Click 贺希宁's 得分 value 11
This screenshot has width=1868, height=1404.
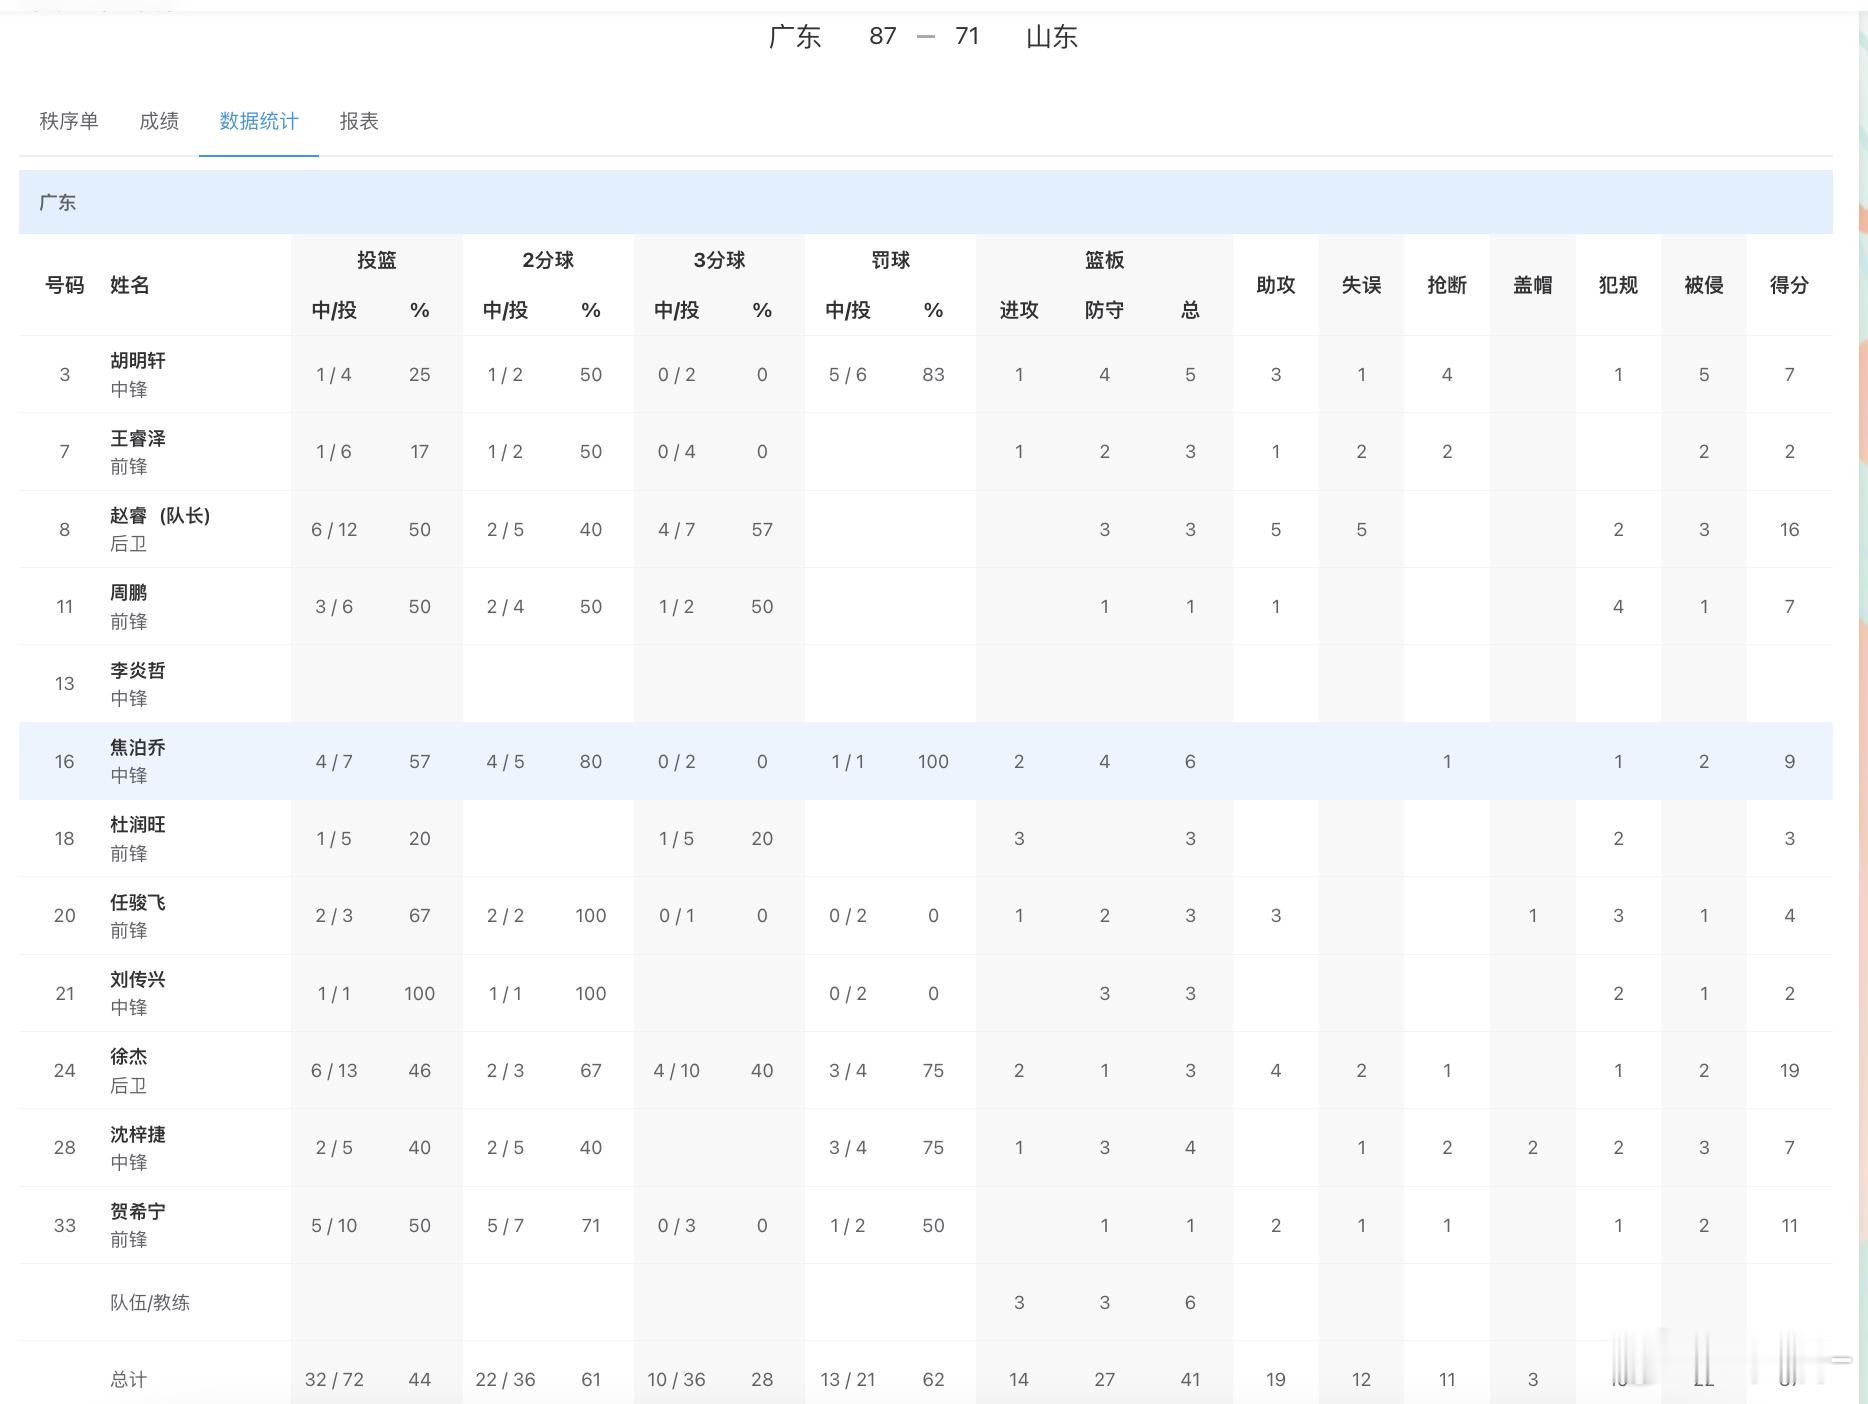[x=1790, y=1225]
